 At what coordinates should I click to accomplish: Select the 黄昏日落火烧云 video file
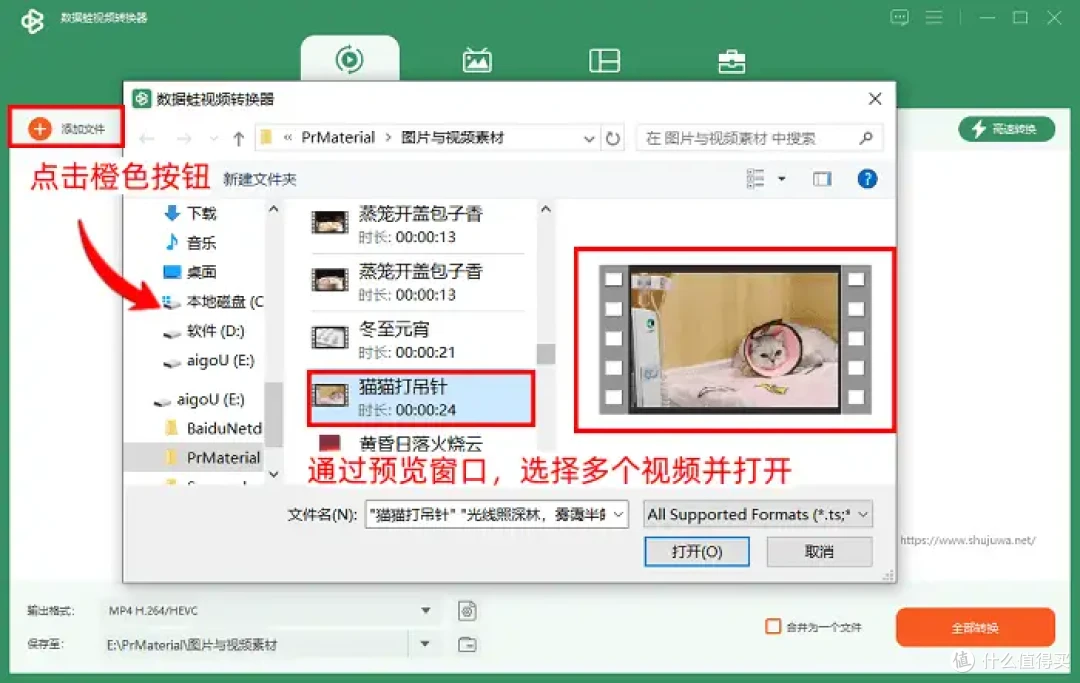coord(418,443)
